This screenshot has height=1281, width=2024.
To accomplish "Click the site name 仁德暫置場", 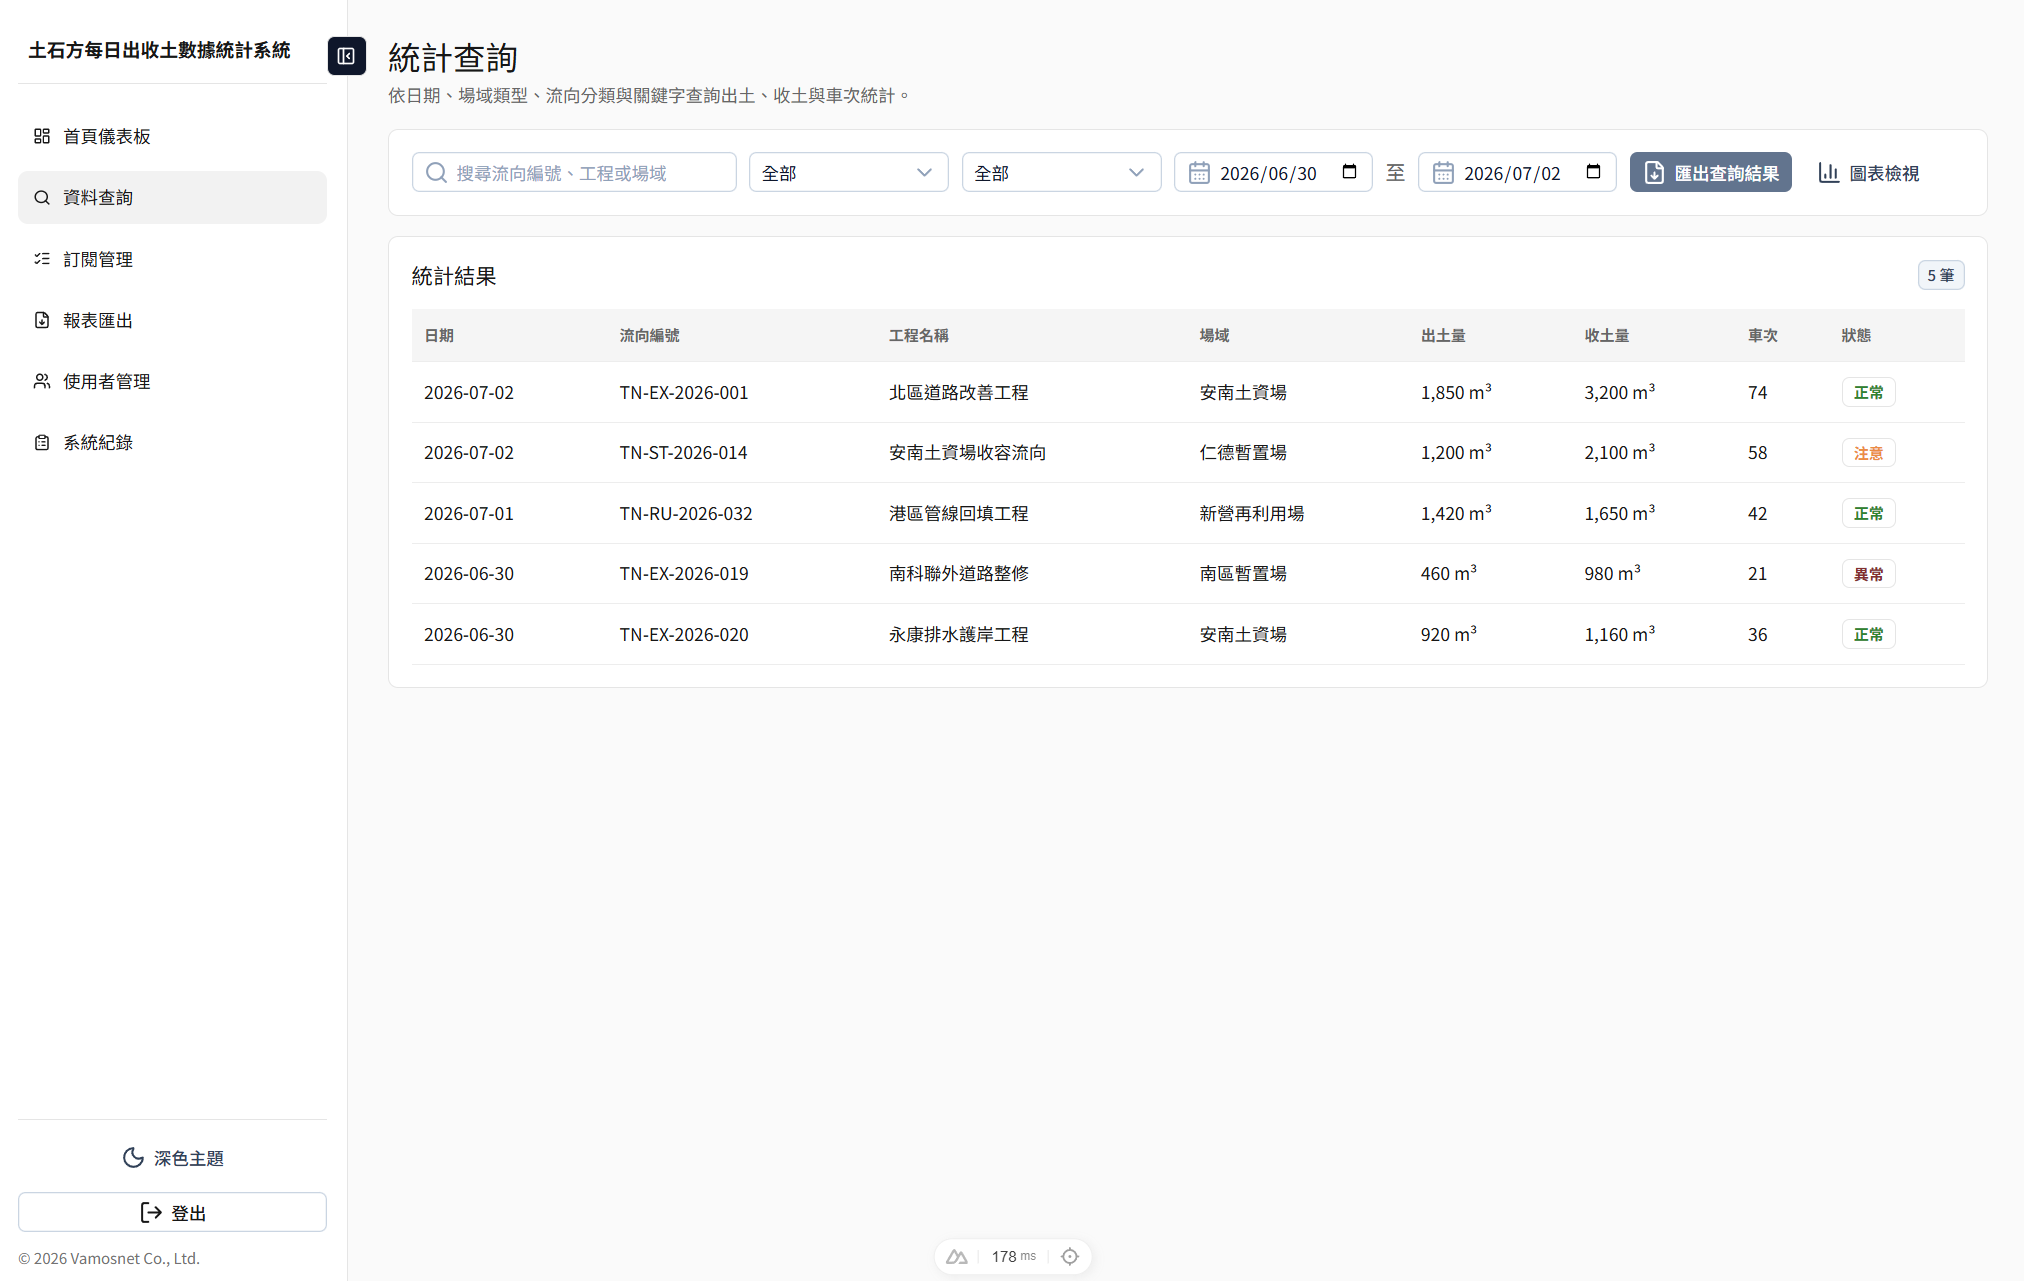I will (x=1243, y=453).
